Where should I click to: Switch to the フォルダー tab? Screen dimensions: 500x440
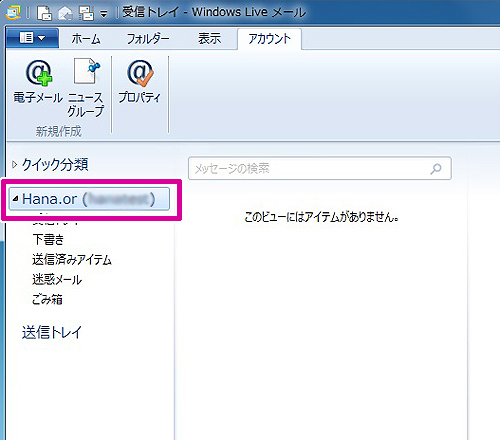pyautogui.click(x=148, y=39)
